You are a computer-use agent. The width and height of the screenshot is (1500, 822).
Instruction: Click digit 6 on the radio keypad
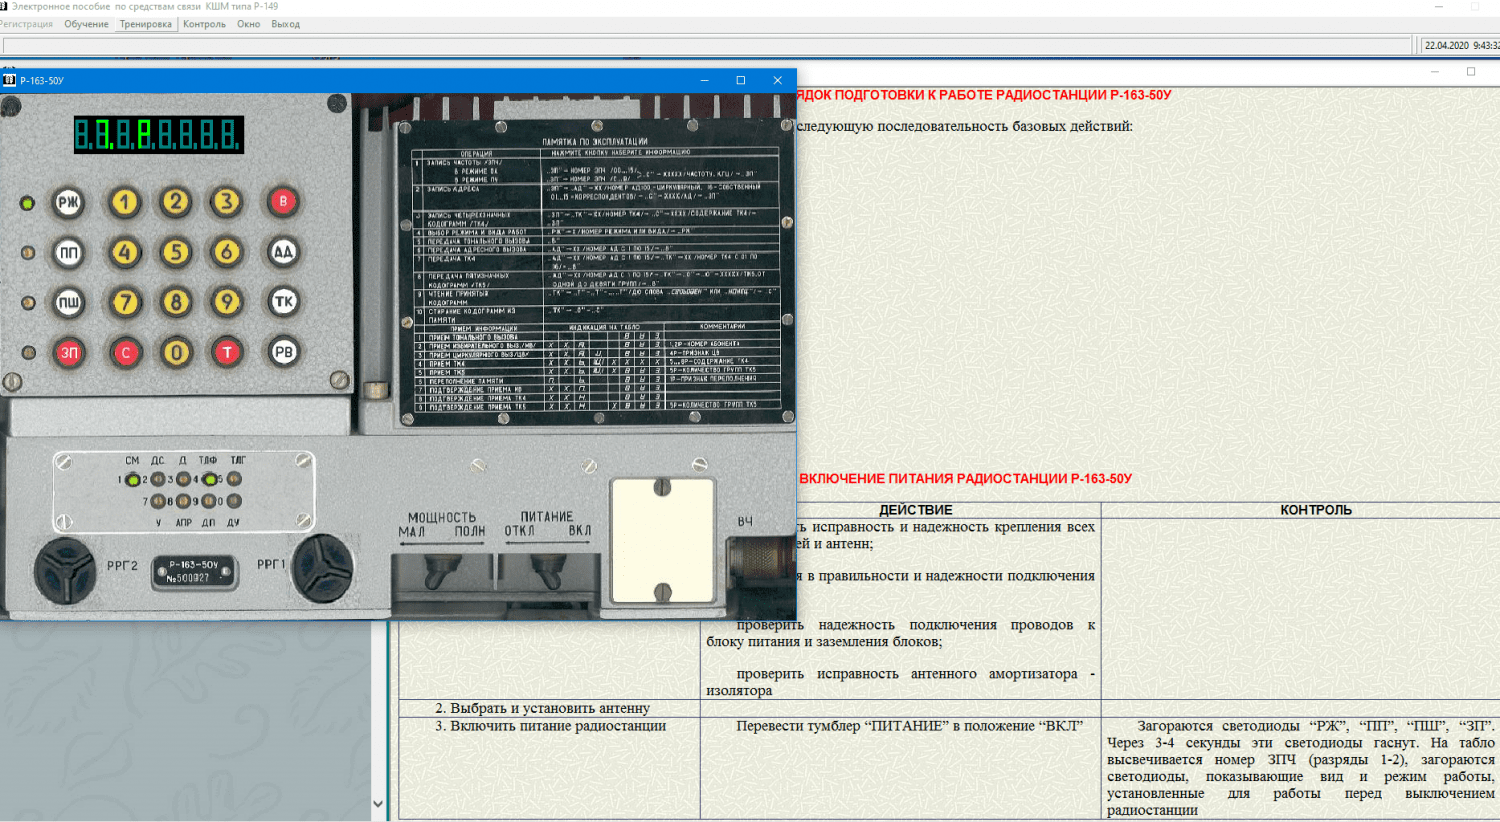(227, 253)
